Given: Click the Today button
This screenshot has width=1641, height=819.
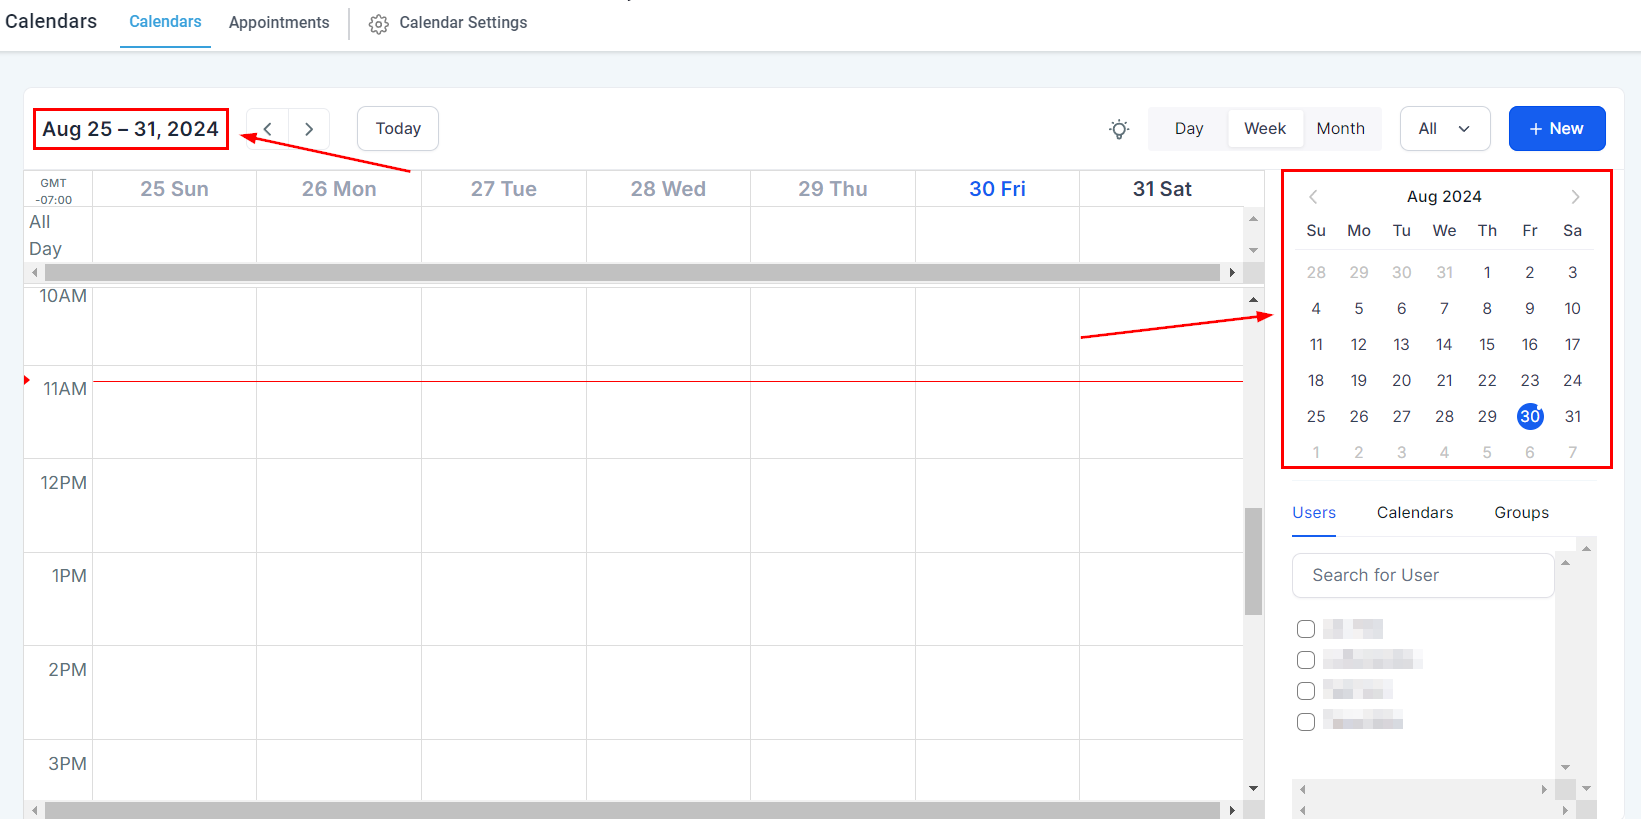Looking at the screenshot, I should pos(398,129).
